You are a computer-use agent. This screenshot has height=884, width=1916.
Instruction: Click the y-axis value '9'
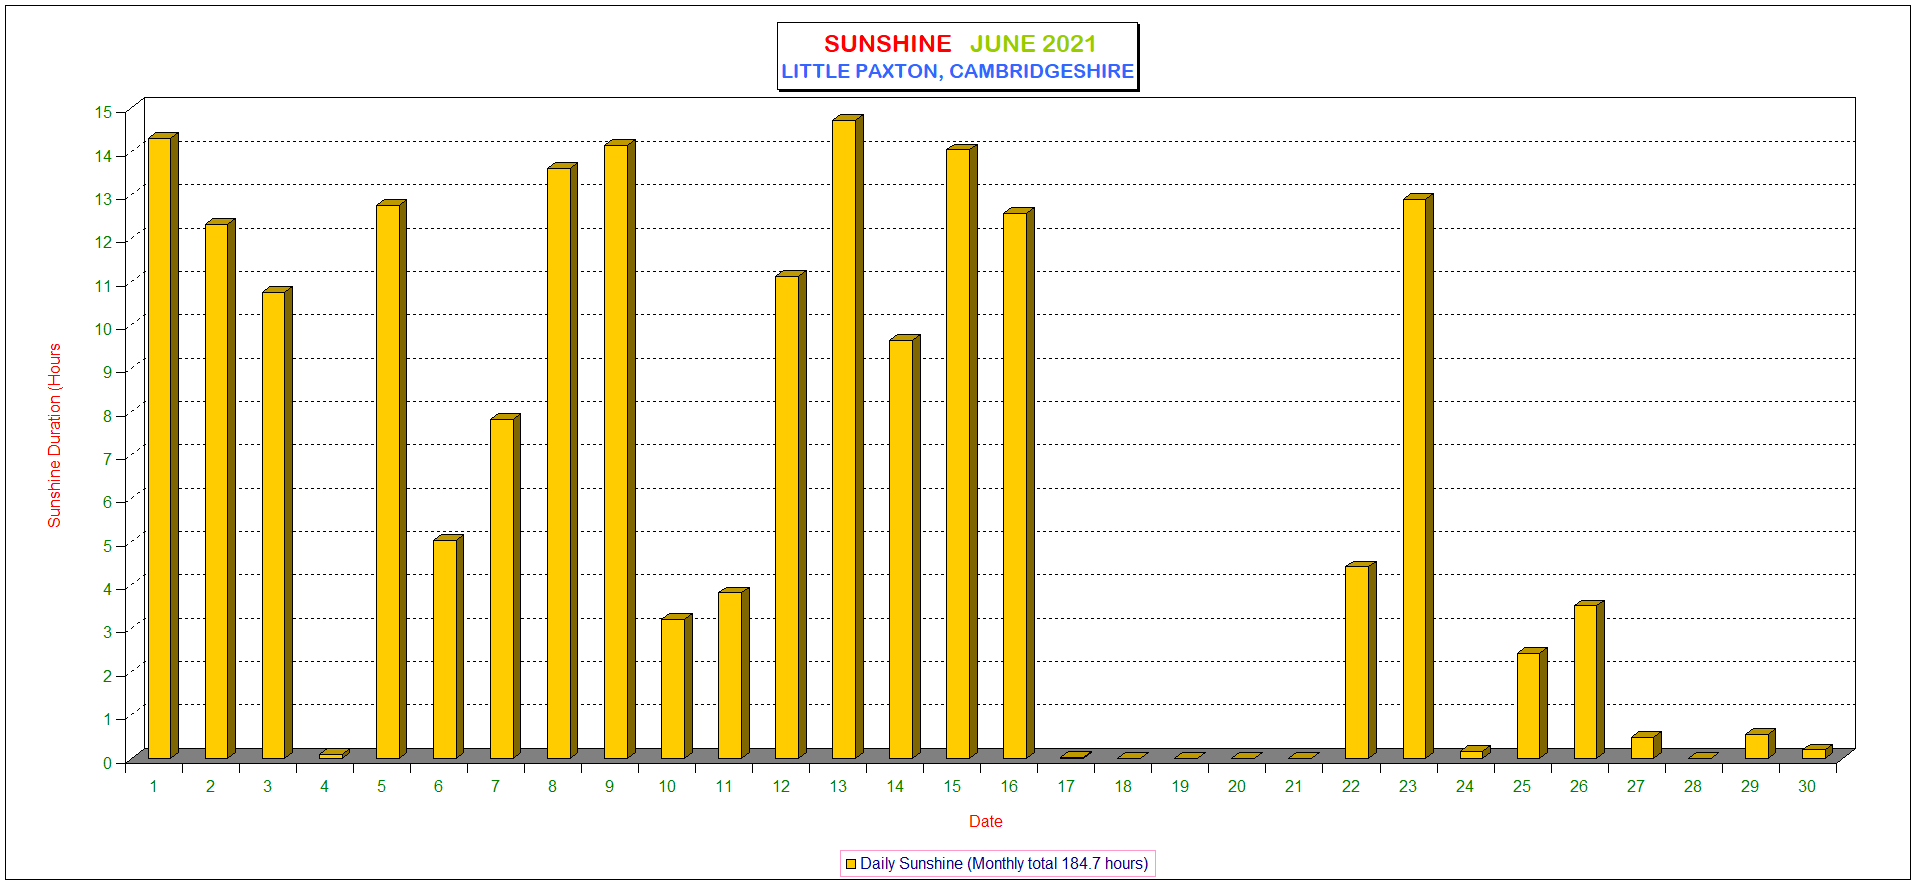click(x=108, y=372)
